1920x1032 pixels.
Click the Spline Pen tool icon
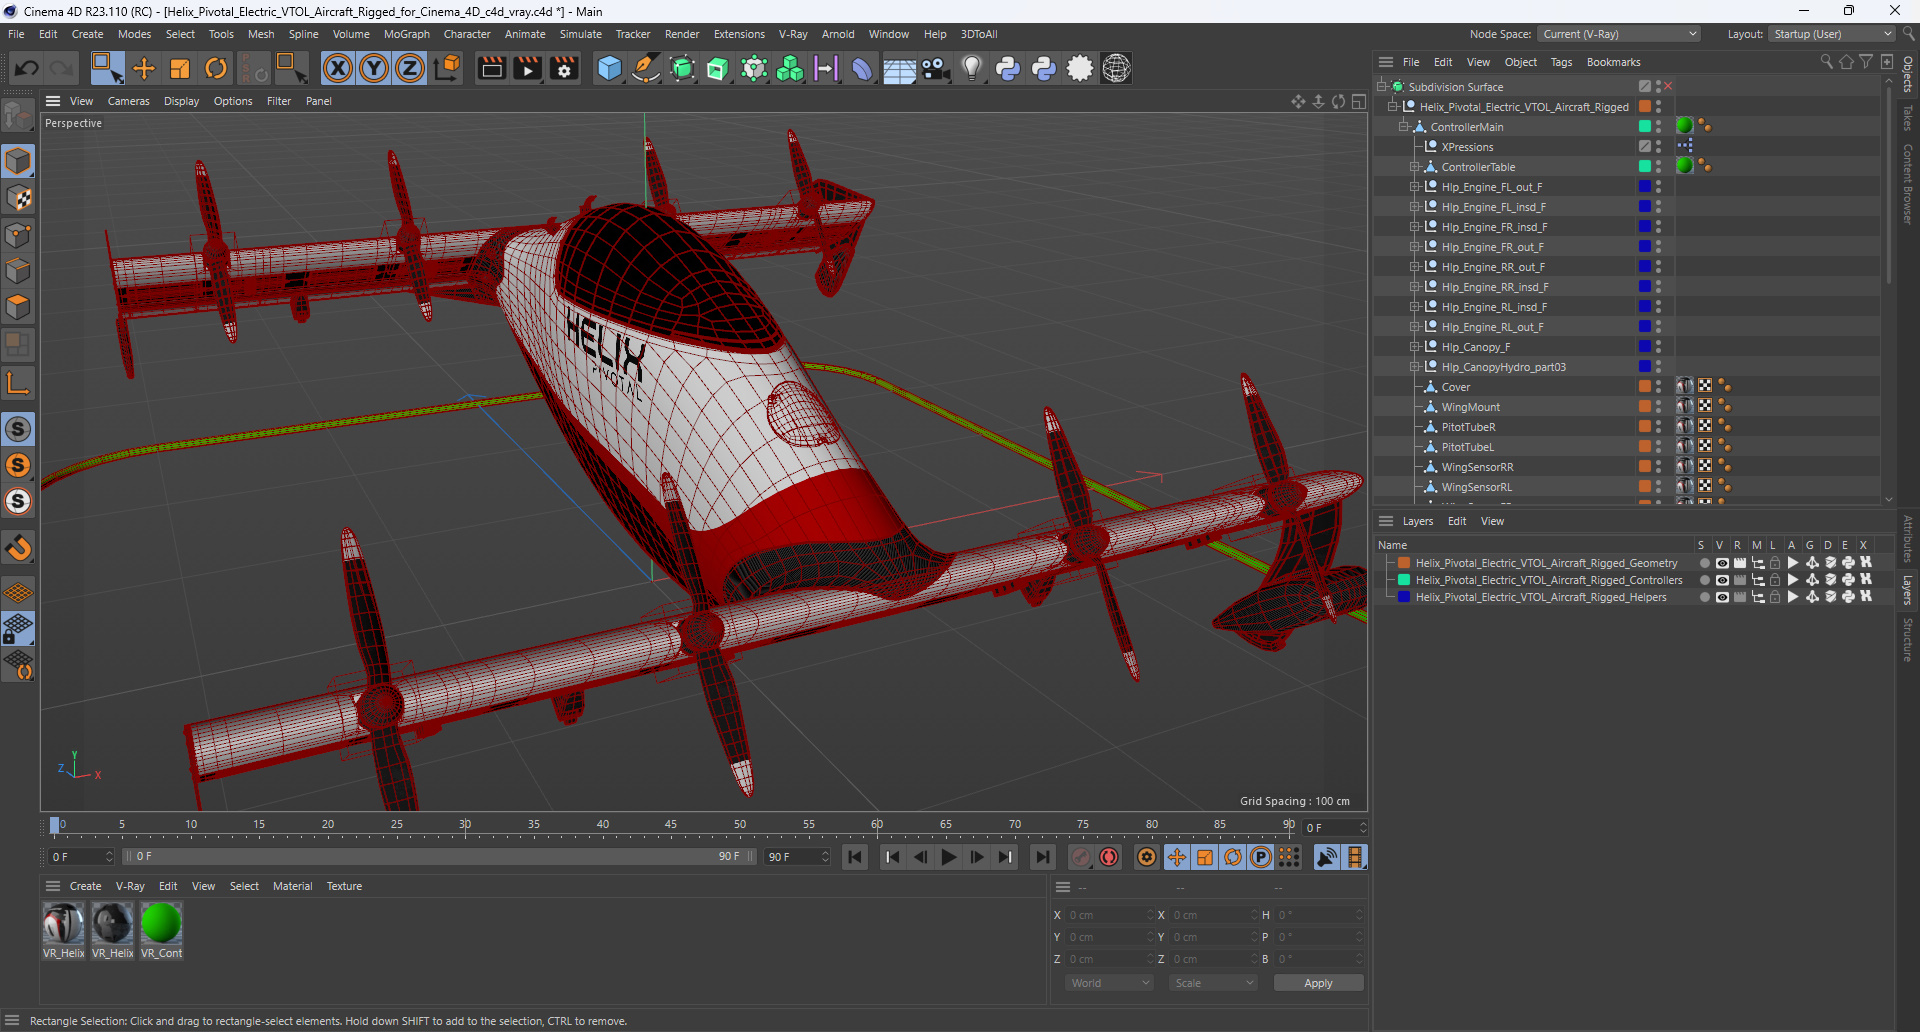click(646, 68)
